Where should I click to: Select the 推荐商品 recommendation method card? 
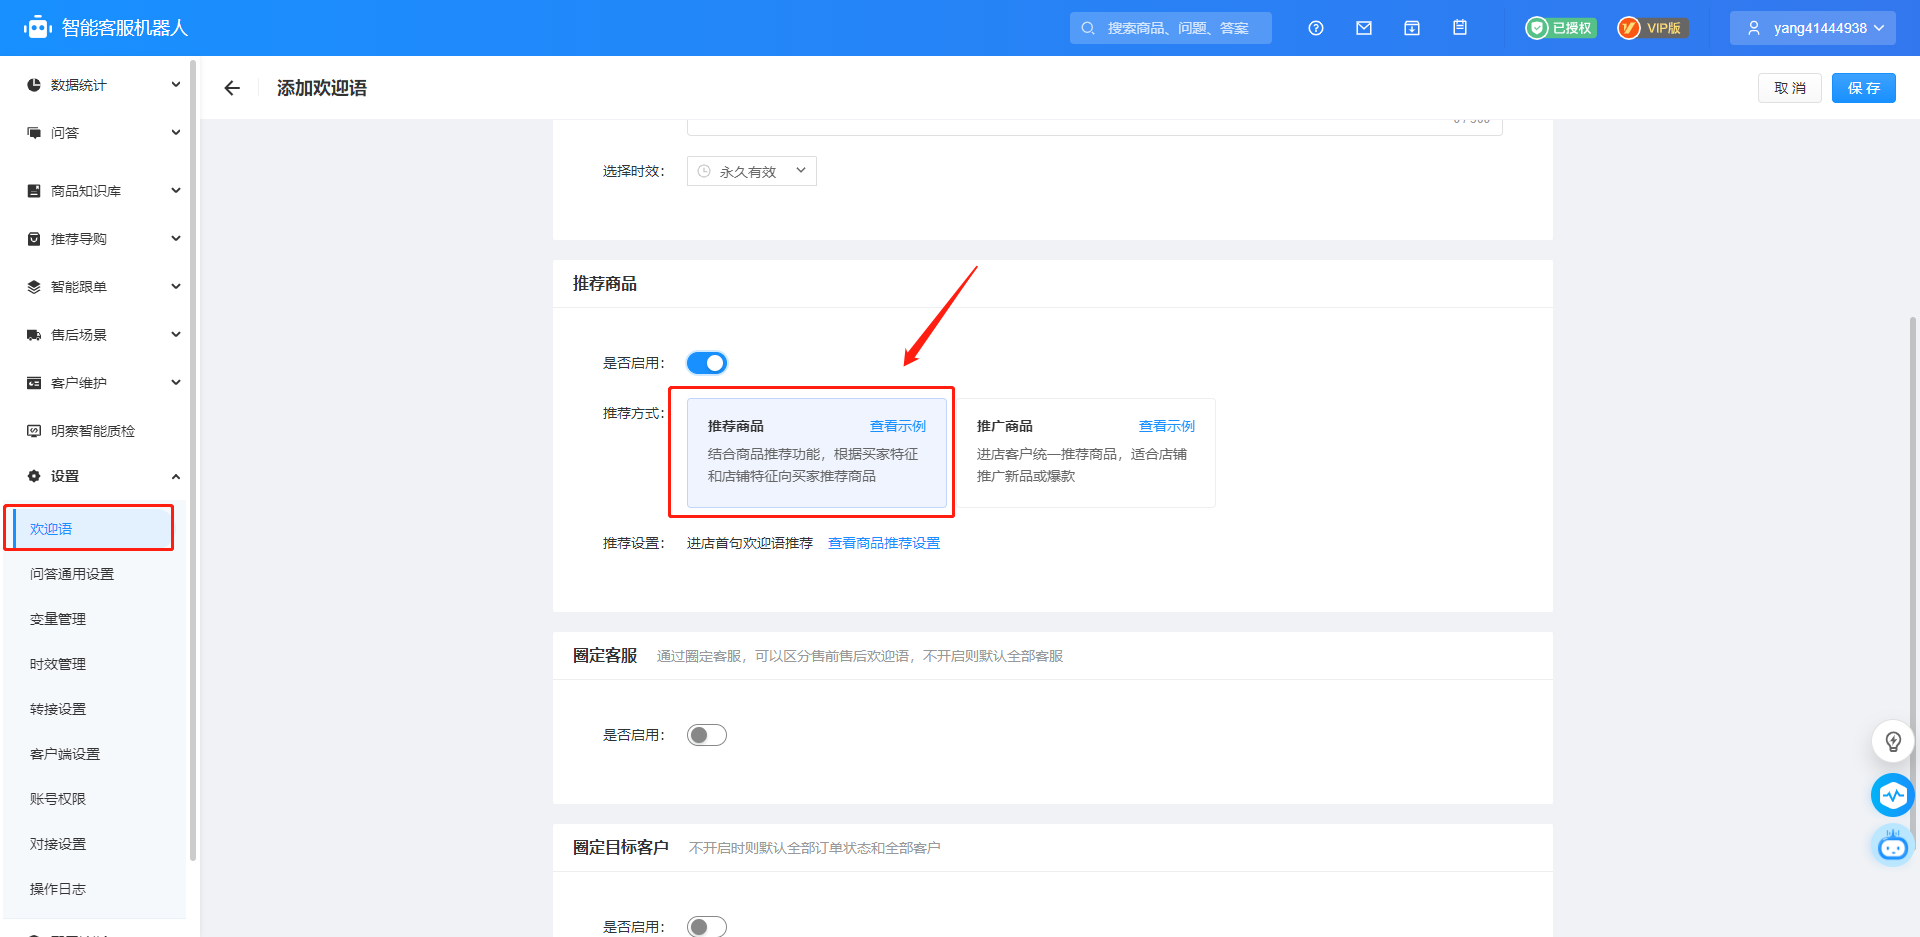pos(817,453)
